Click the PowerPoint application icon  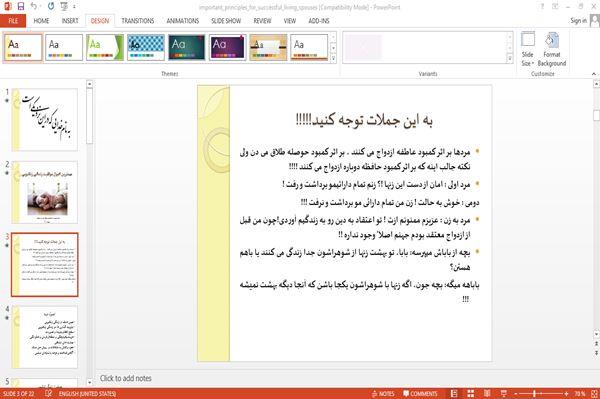(x=8, y=6)
